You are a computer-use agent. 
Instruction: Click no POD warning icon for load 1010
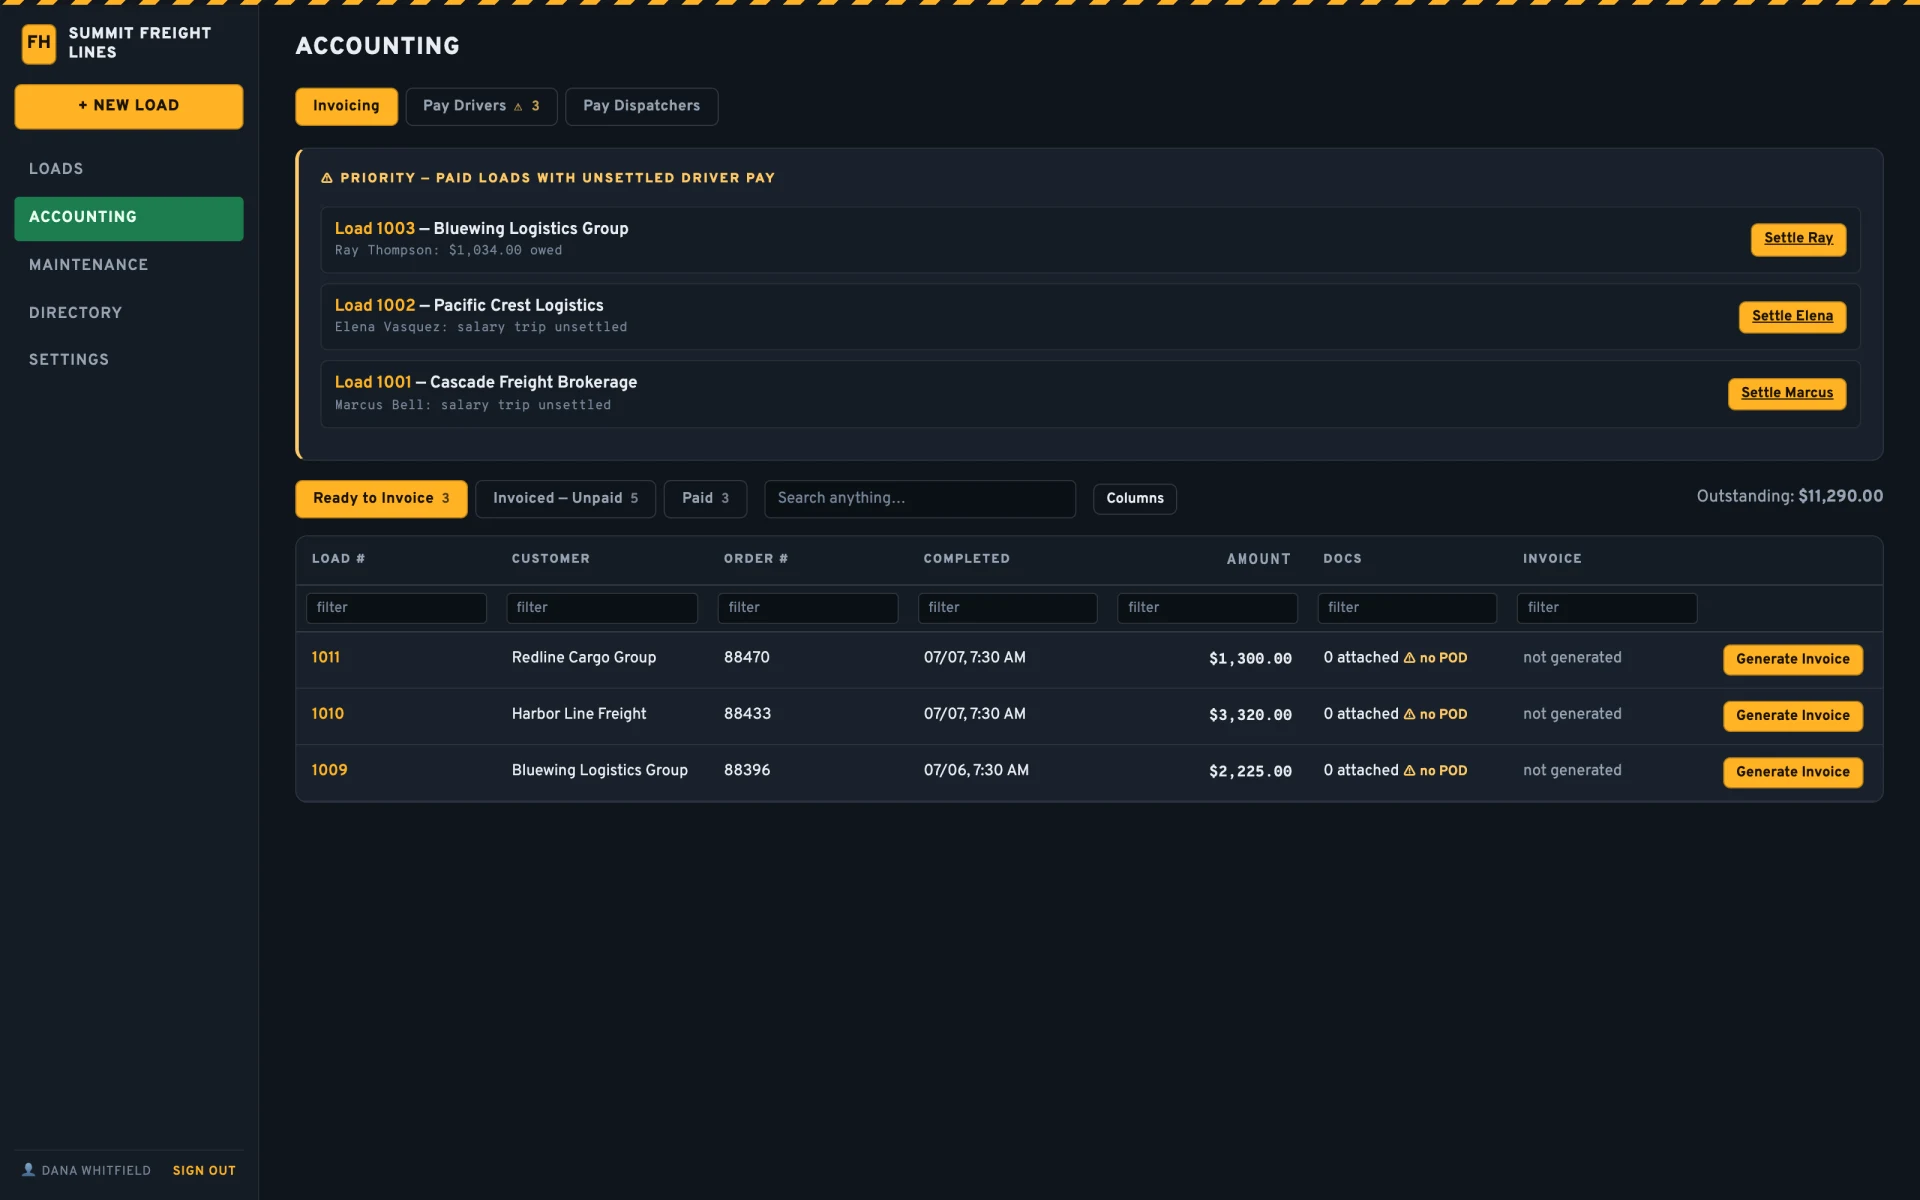[x=1409, y=714]
